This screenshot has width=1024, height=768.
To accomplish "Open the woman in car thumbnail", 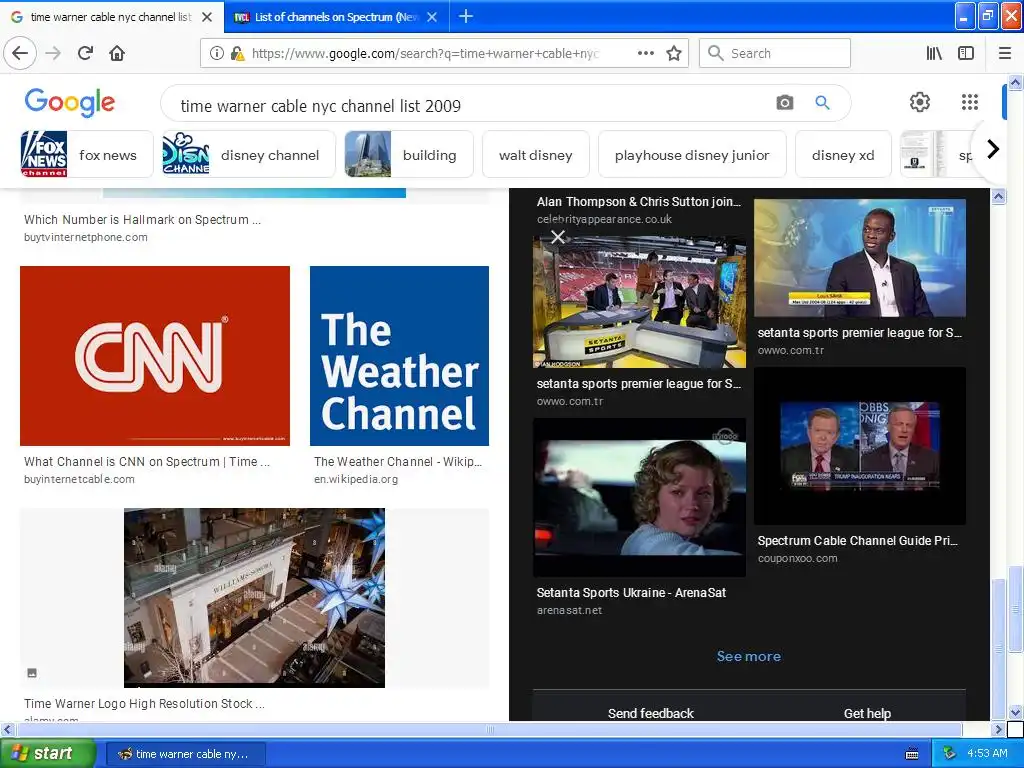I will coord(639,498).
